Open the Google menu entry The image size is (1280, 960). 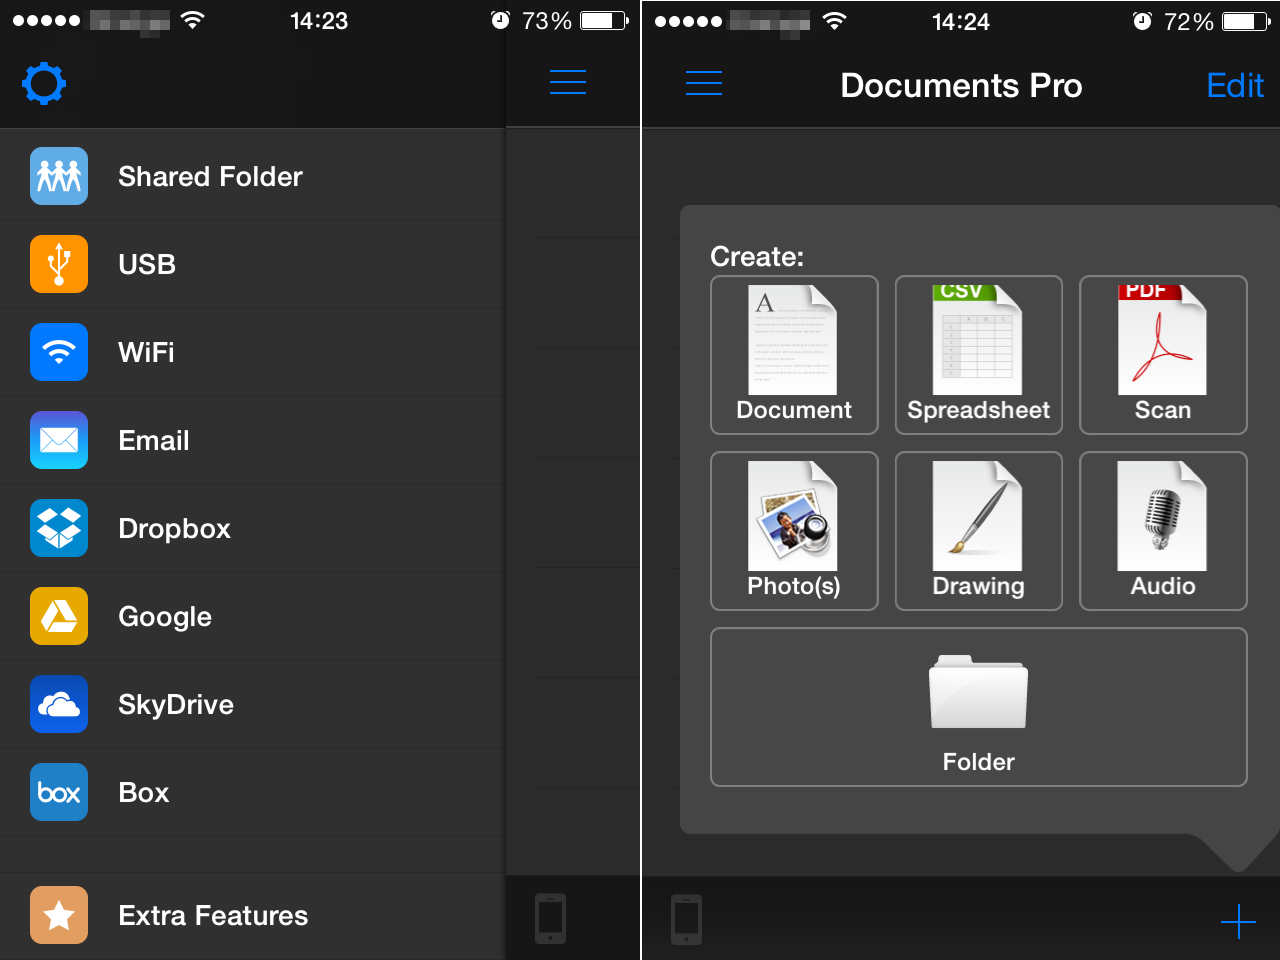tap(252, 616)
